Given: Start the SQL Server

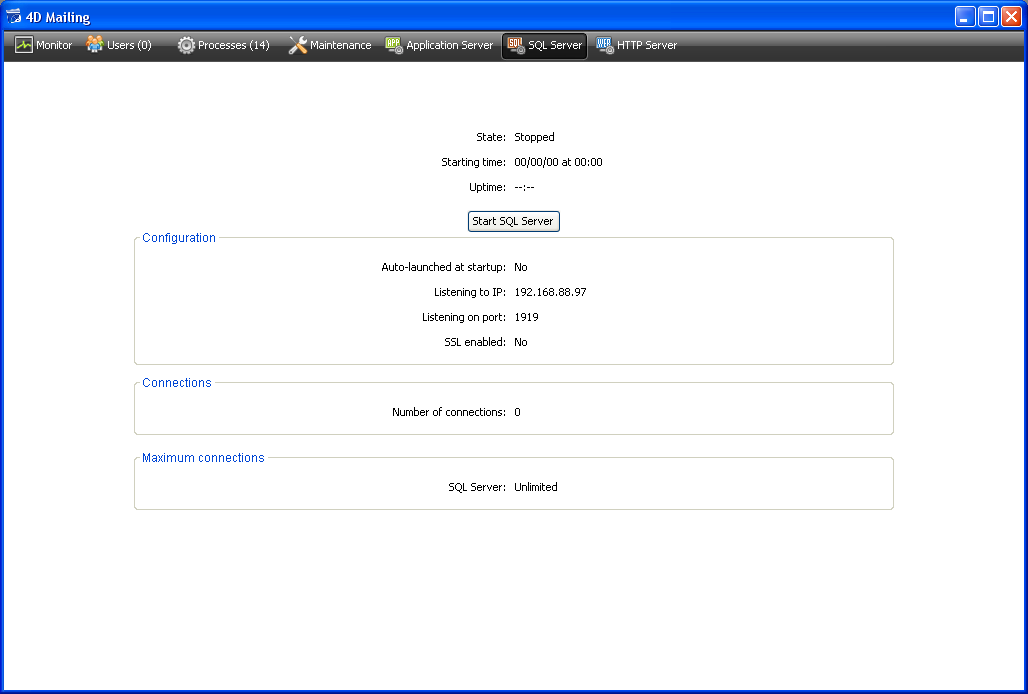Looking at the screenshot, I should (513, 222).
